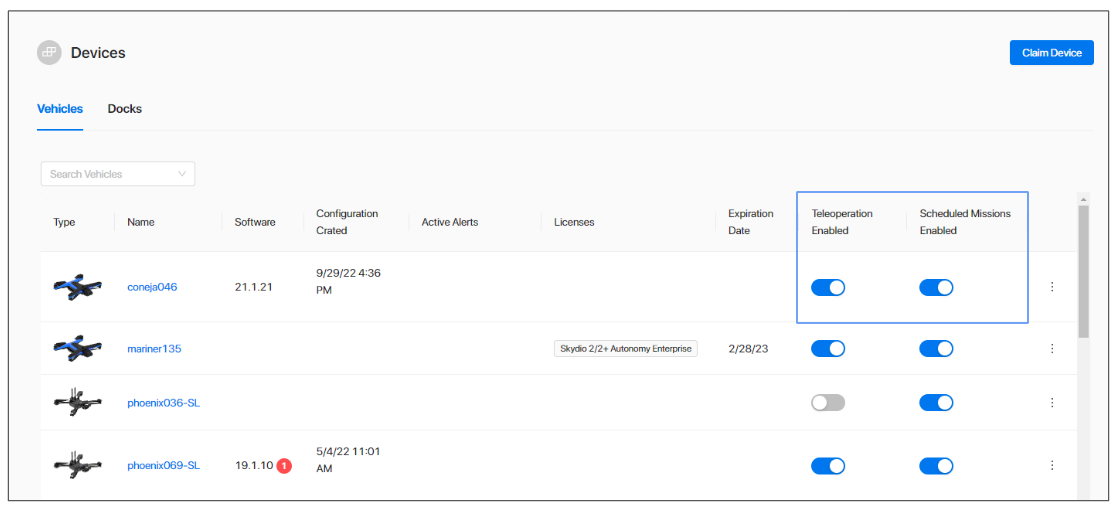The image size is (1112, 507).
Task: Click the 9/29/22 4:36 PM configuration date
Action: pyautogui.click(x=349, y=282)
